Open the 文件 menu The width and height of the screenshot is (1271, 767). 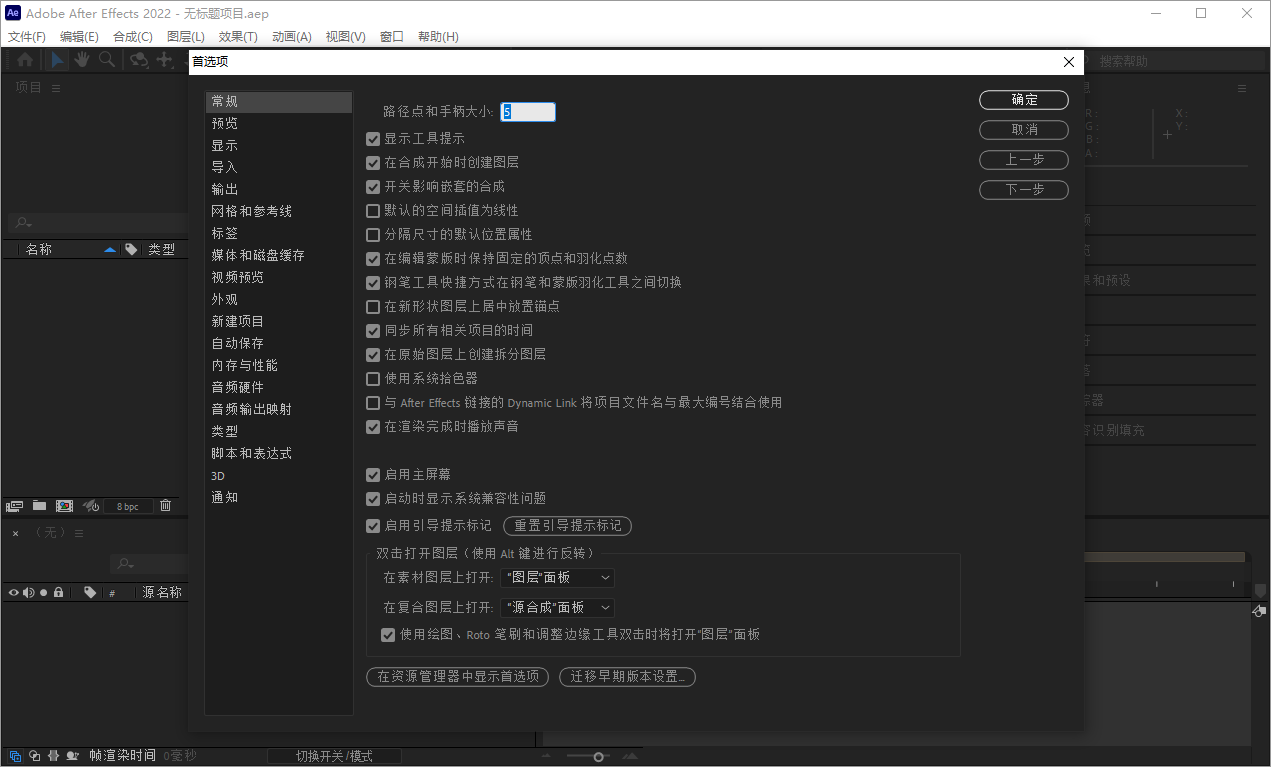[26, 36]
